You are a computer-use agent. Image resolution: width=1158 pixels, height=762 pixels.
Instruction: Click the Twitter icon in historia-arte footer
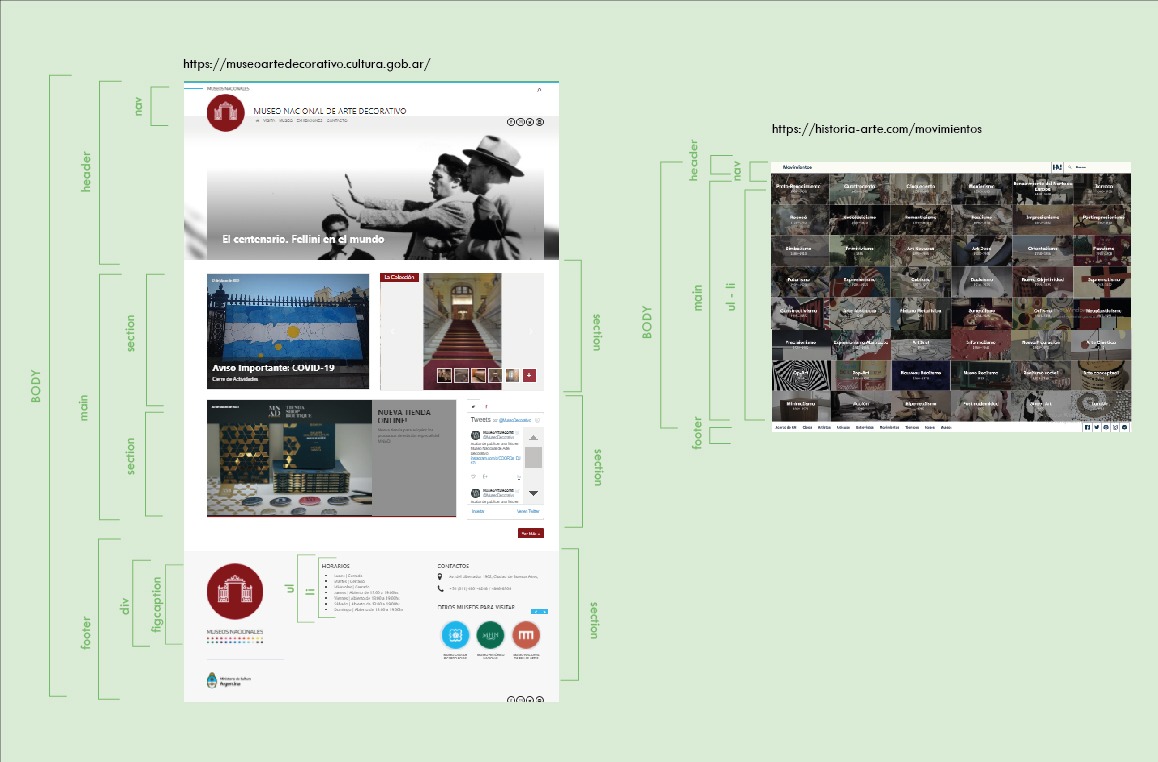pyautogui.click(x=1096, y=427)
